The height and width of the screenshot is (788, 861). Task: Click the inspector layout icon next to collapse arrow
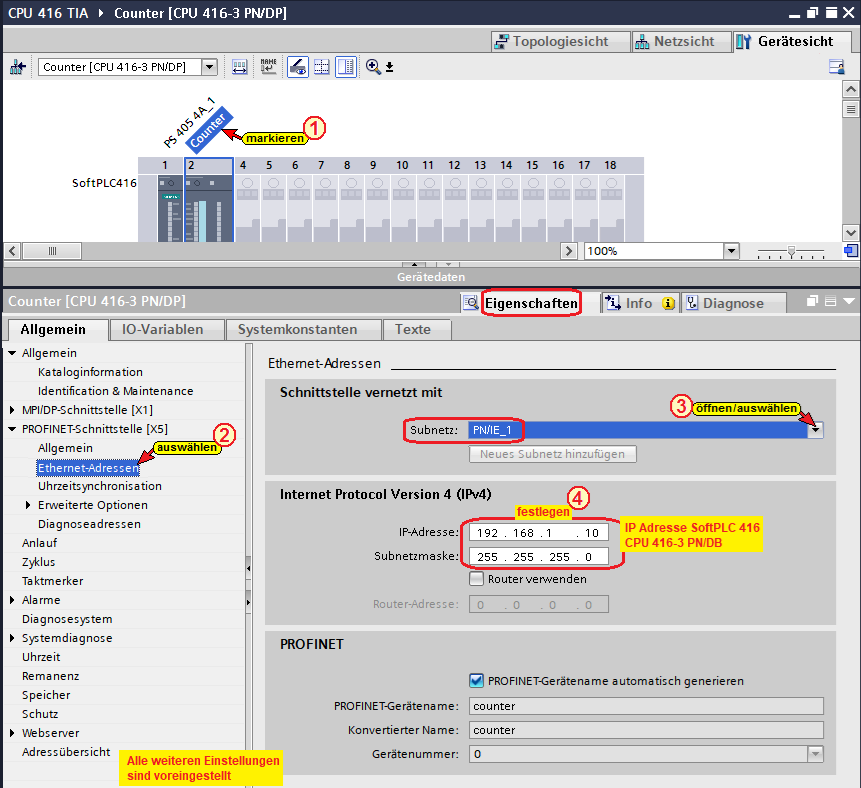[x=831, y=301]
